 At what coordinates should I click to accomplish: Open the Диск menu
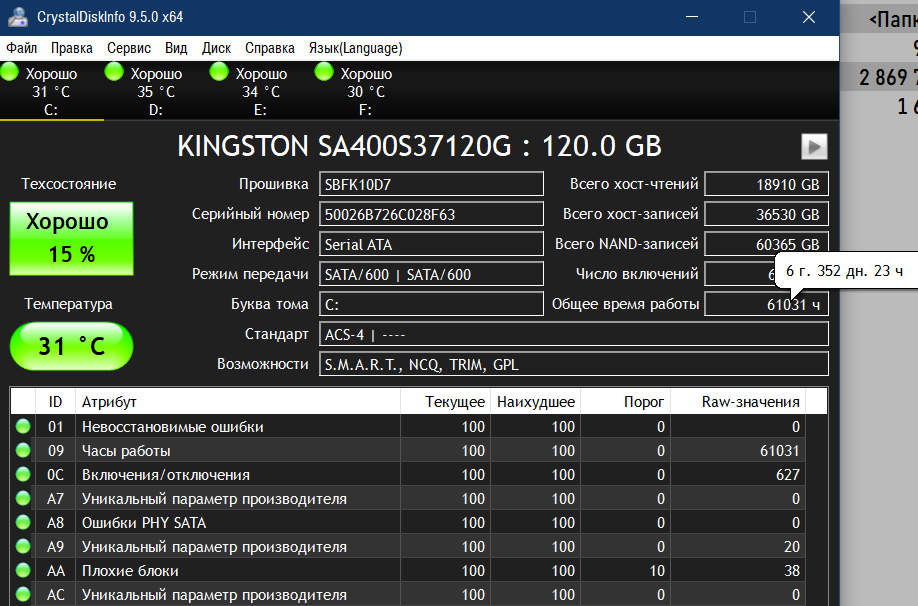(217, 48)
